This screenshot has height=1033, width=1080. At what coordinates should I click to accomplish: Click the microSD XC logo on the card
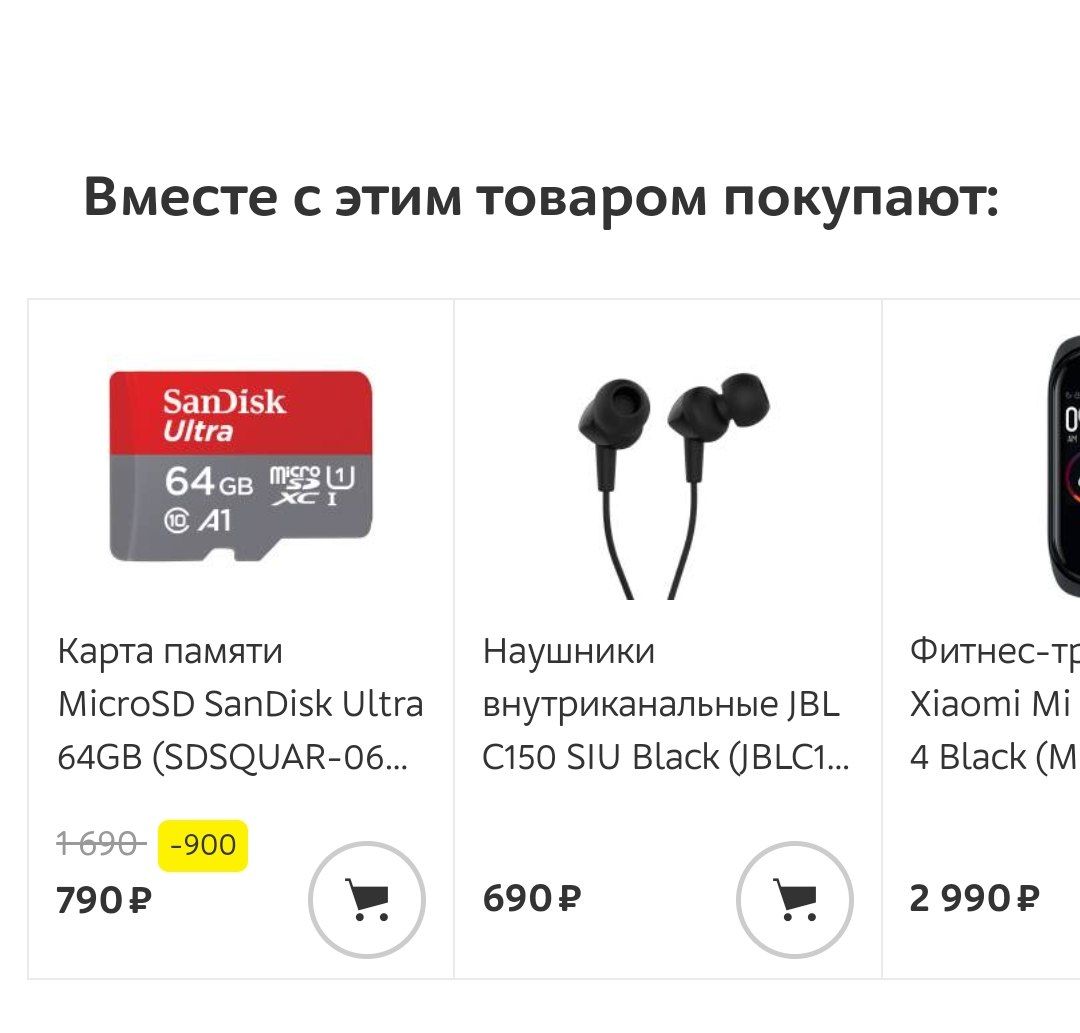[295, 485]
